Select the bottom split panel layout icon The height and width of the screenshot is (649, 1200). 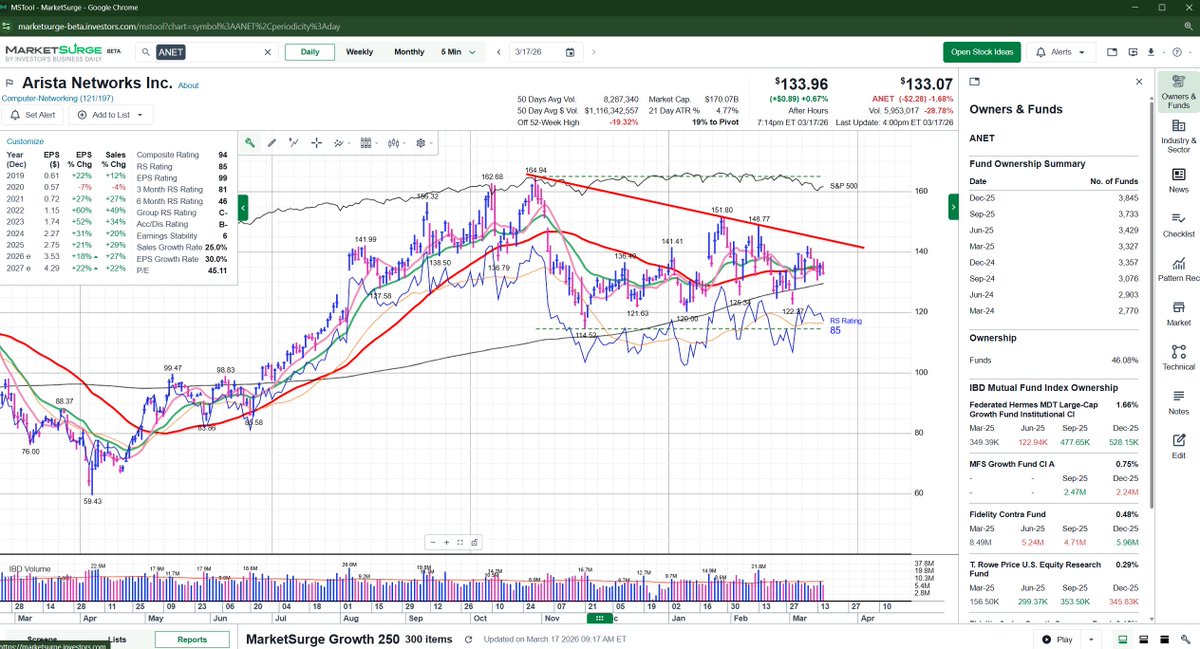(1122, 640)
